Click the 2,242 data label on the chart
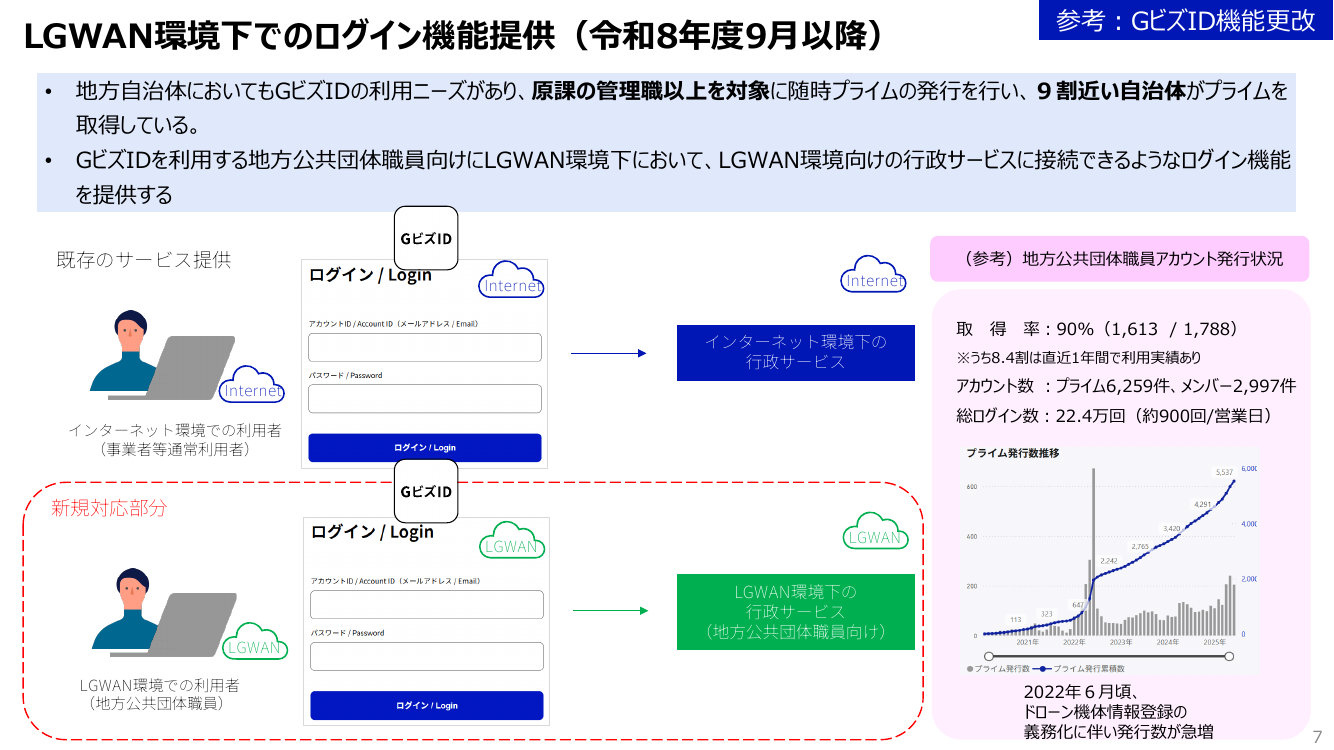1334x750 pixels. [x=1108, y=561]
